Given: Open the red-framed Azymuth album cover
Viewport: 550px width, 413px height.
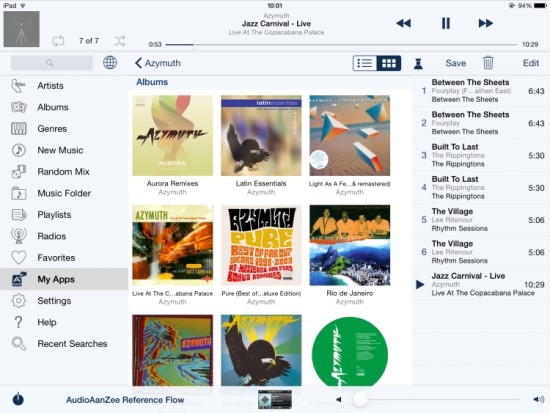Looking at the screenshot, I should [x=173, y=351].
